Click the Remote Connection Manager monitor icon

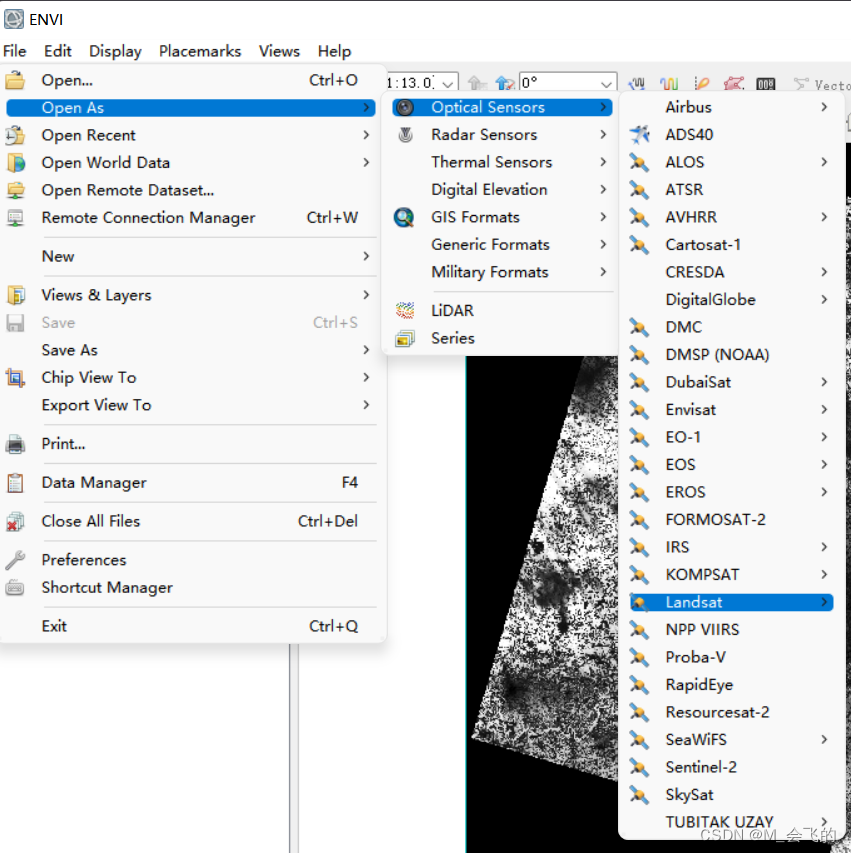(x=15, y=218)
